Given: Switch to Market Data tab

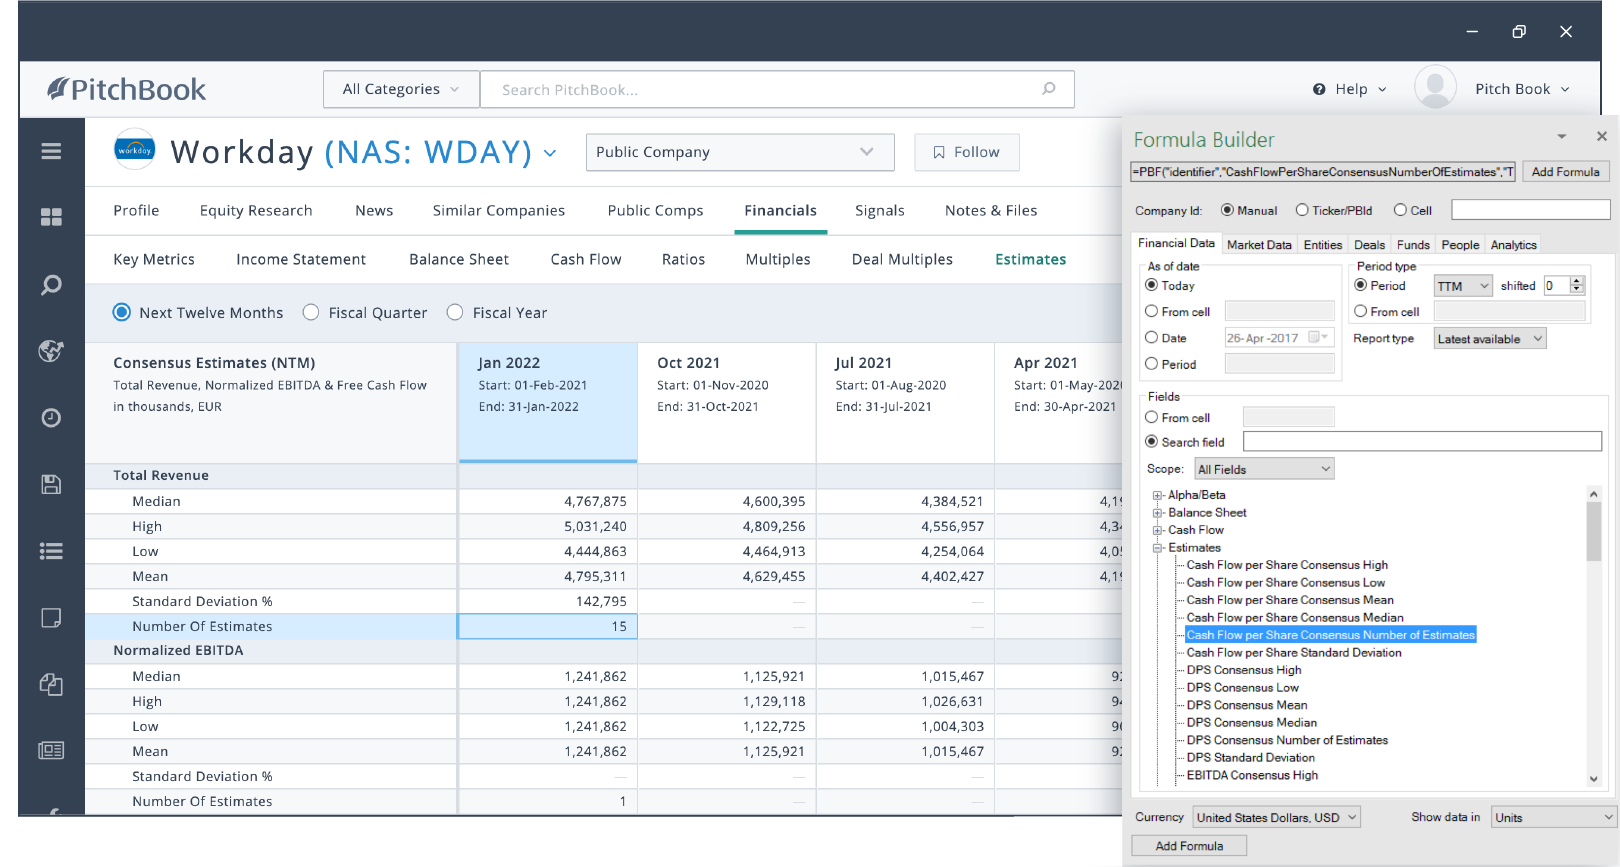Looking at the screenshot, I should pos(1259,245).
